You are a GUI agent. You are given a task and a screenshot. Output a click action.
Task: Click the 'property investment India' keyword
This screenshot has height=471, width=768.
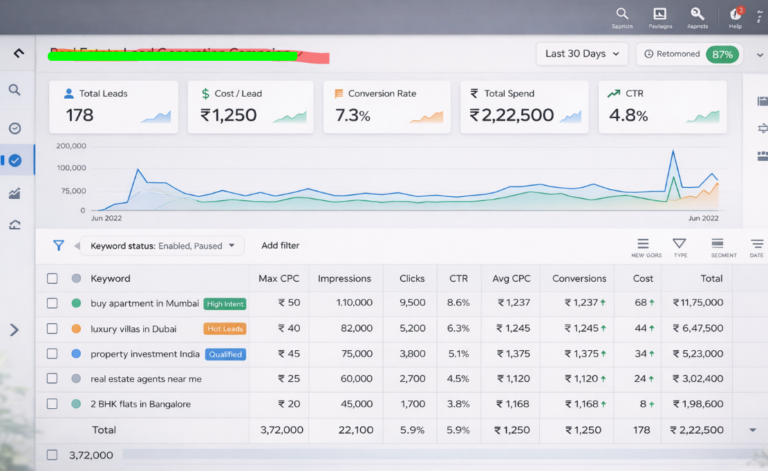pyautogui.click(x=144, y=354)
